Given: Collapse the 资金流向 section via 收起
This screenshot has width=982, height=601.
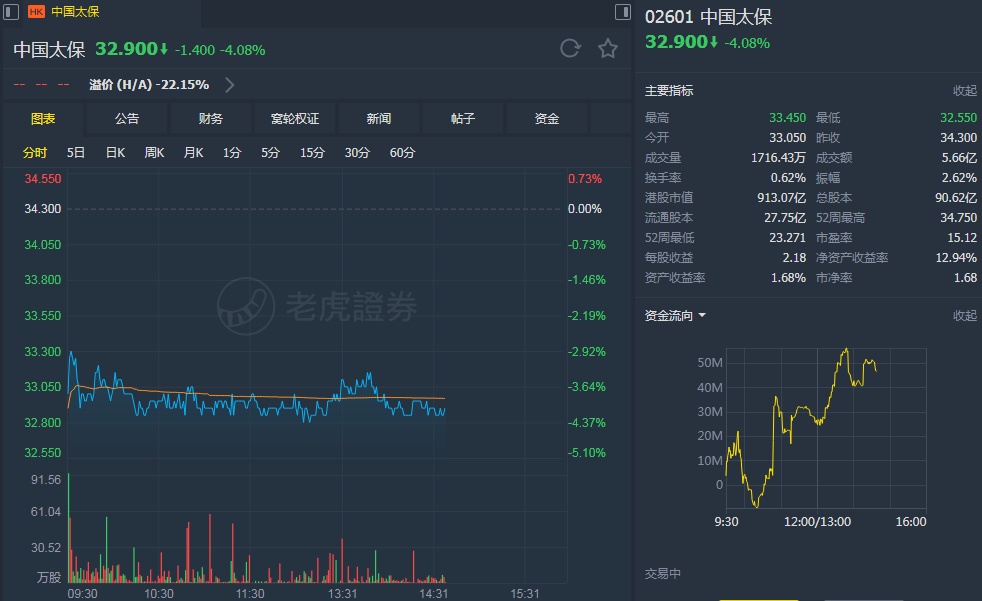Looking at the screenshot, I should pos(964,316).
